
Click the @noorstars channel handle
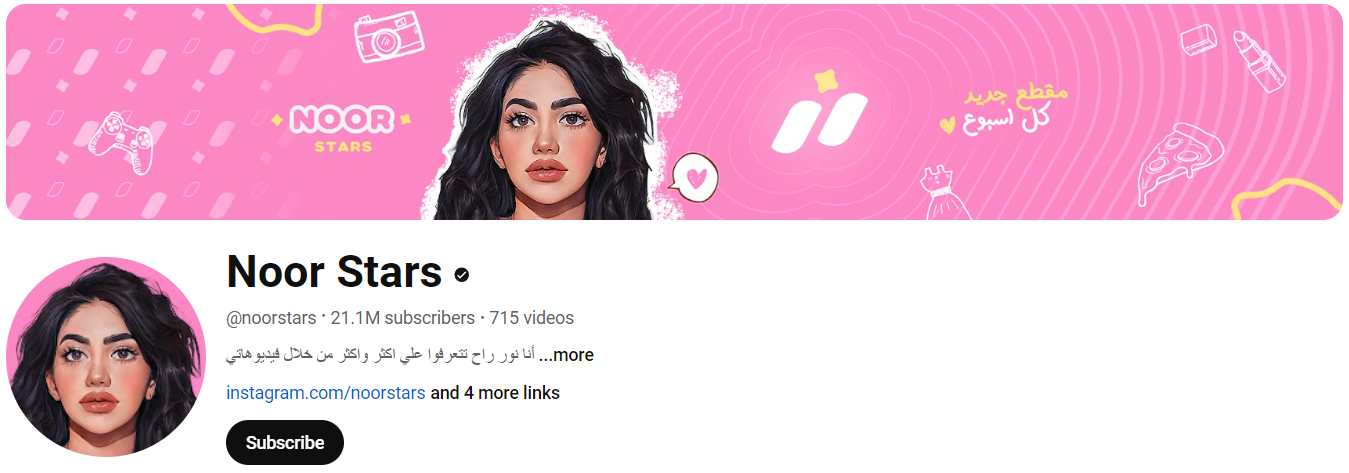click(271, 318)
